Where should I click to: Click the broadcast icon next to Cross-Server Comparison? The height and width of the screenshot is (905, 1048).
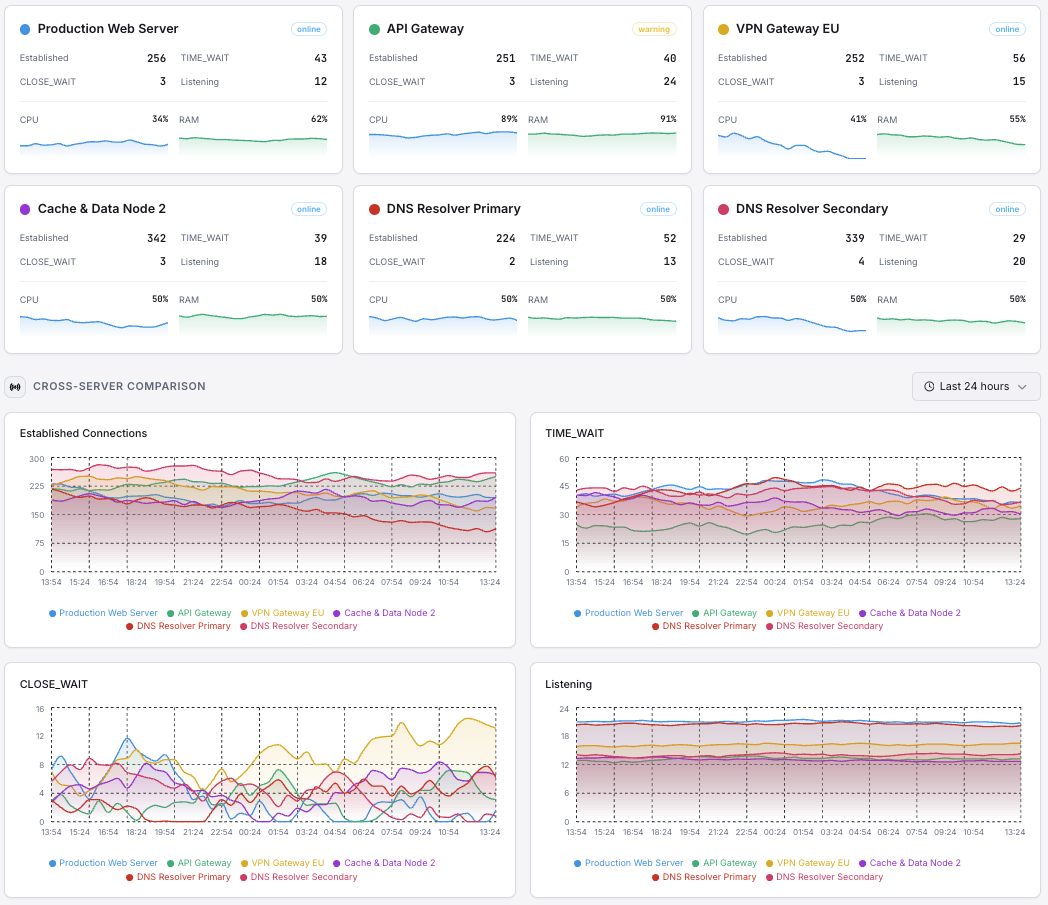coord(17,386)
